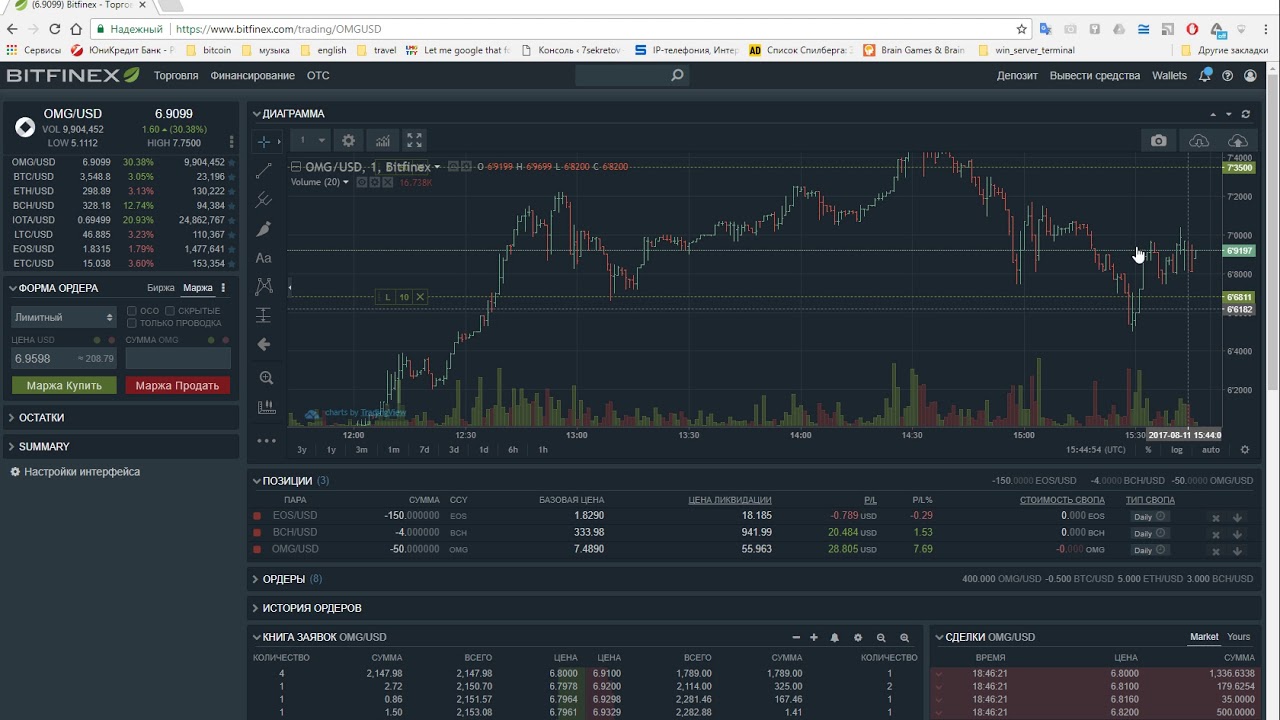Select the brush drawing tool
The image size is (1280, 720).
(x=264, y=229)
